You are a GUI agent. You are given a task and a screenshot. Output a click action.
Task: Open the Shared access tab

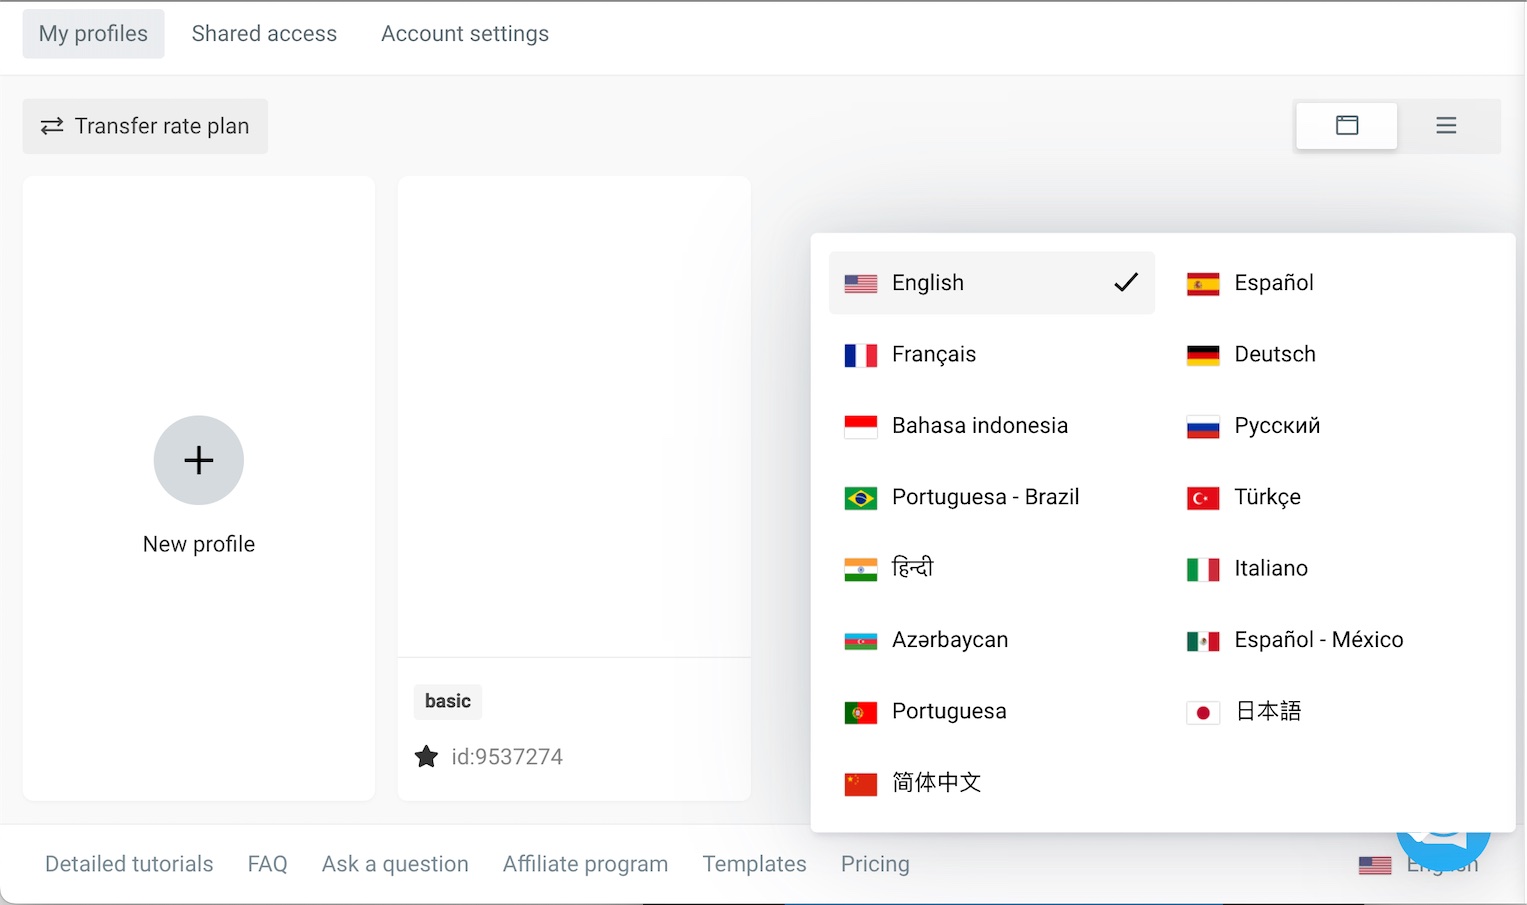point(264,34)
